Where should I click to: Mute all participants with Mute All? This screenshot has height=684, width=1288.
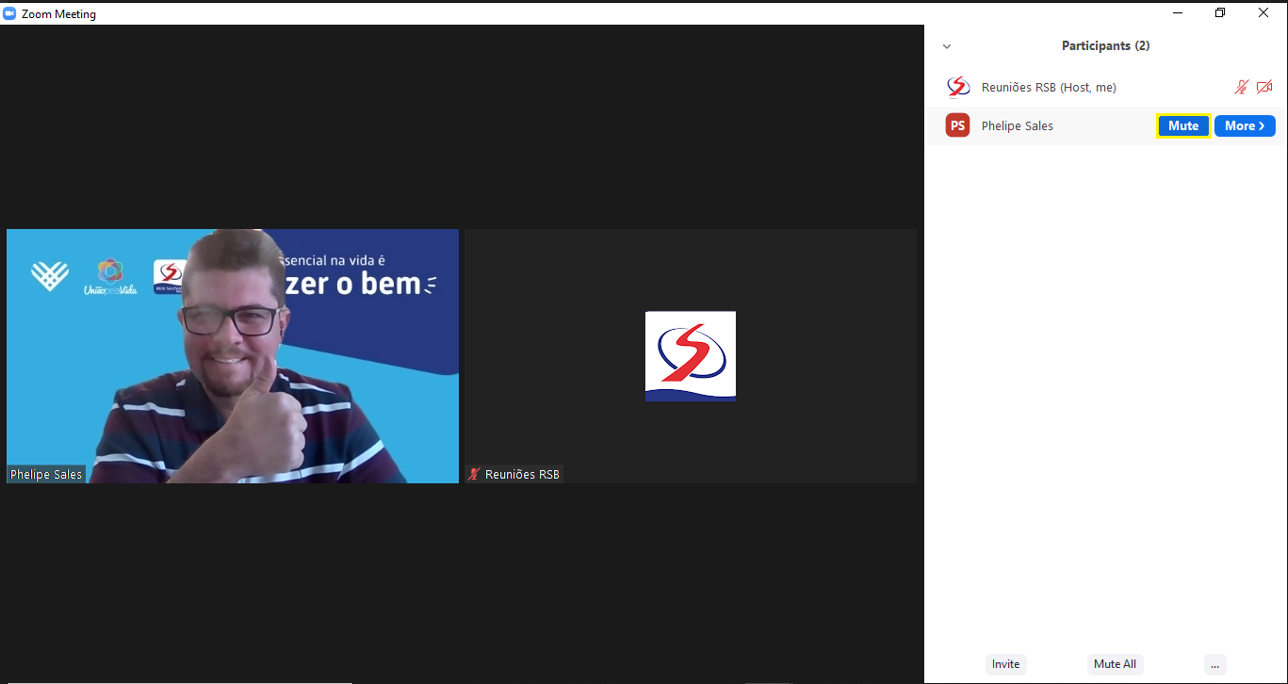1114,664
